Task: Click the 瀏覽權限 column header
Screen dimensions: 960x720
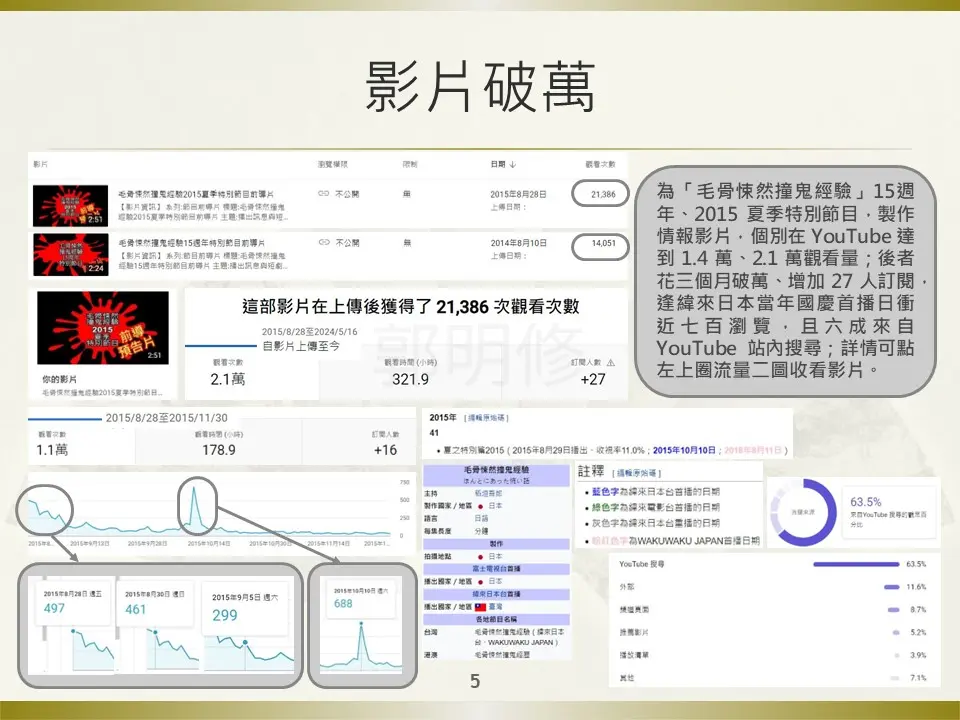Action: point(332,164)
